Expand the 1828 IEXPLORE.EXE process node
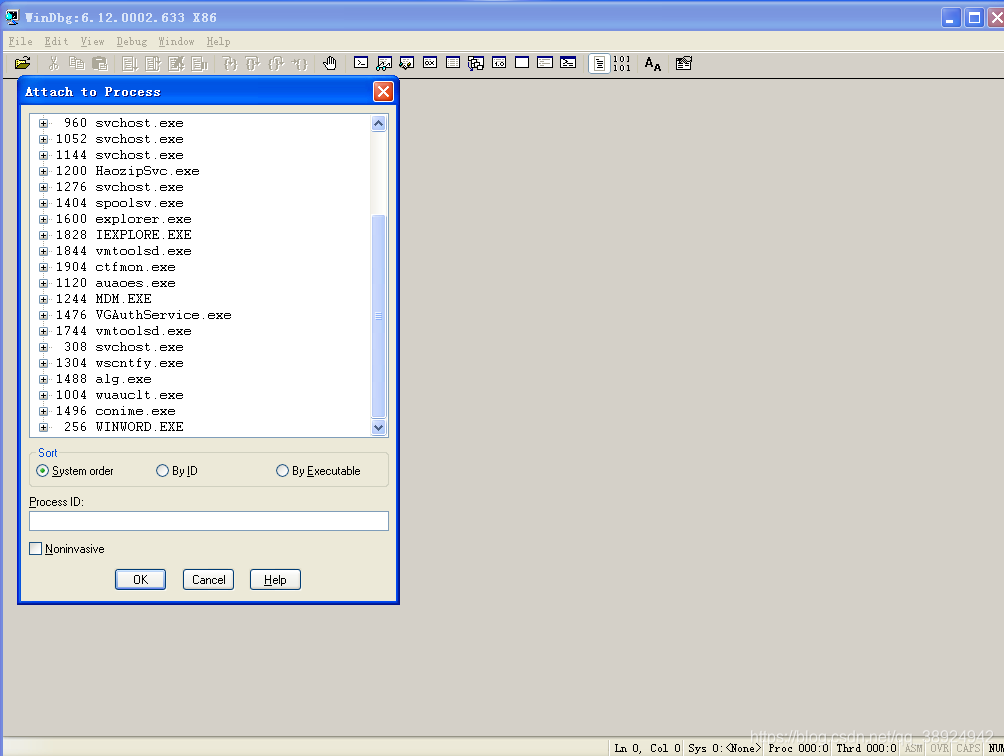The image size is (1004, 756). point(43,235)
